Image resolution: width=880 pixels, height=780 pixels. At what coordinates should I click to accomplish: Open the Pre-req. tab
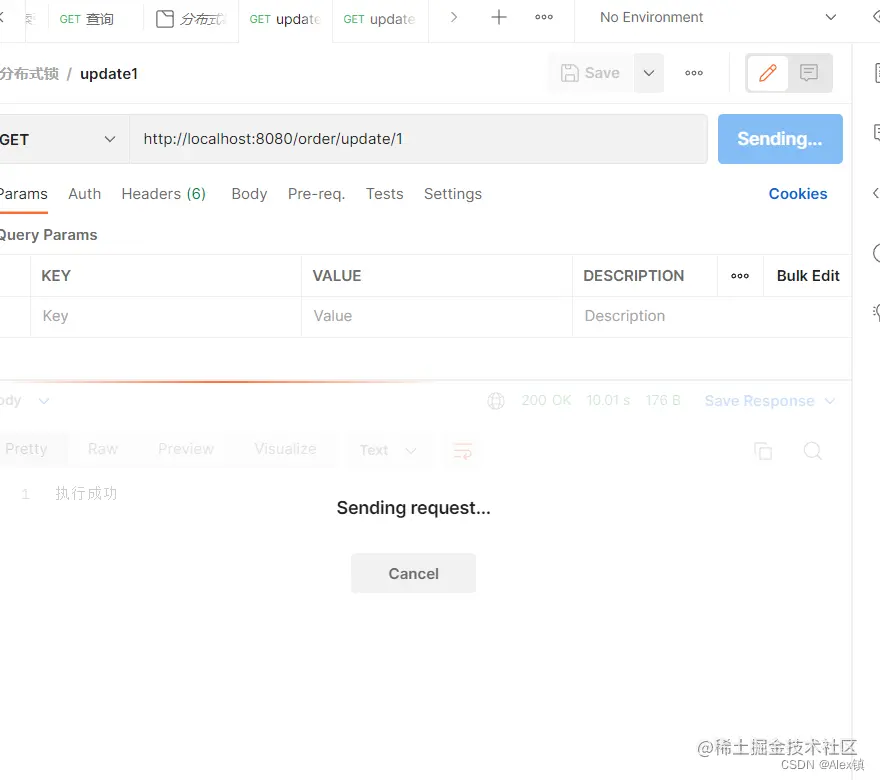[317, 194]
